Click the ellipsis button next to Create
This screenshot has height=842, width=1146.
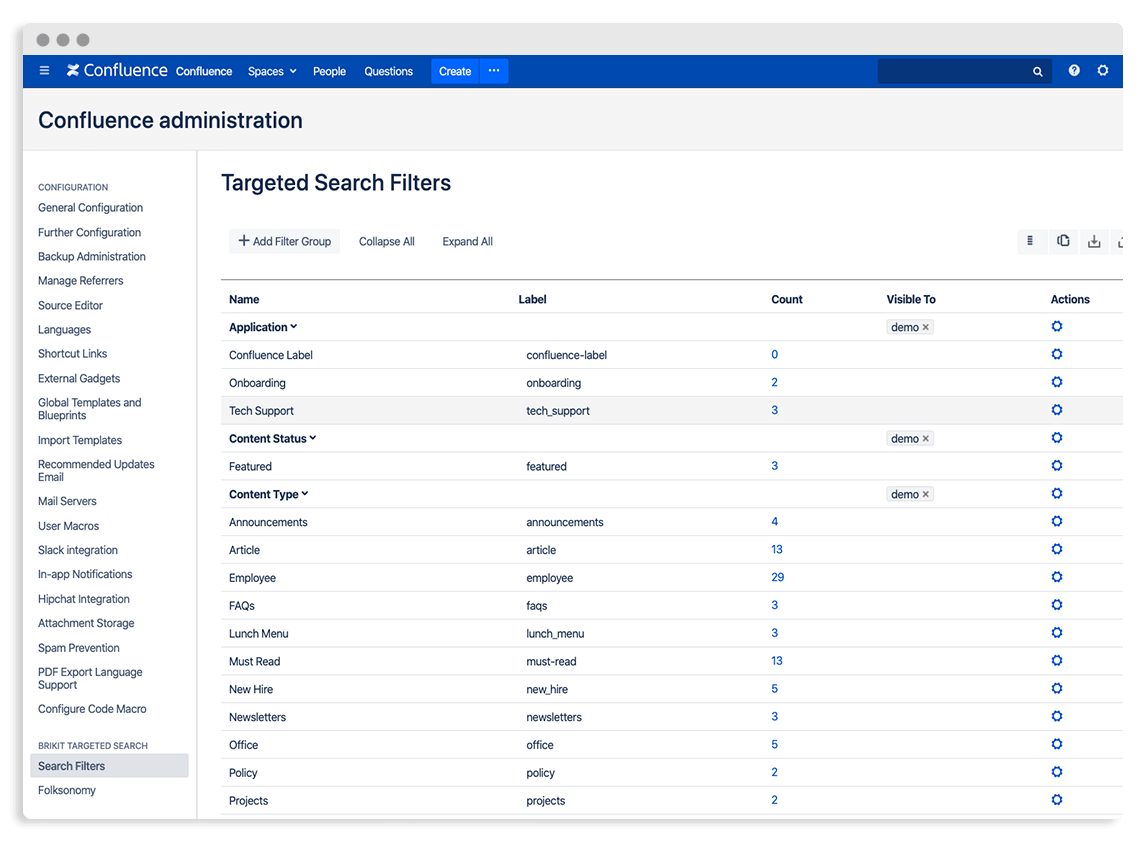494,71
